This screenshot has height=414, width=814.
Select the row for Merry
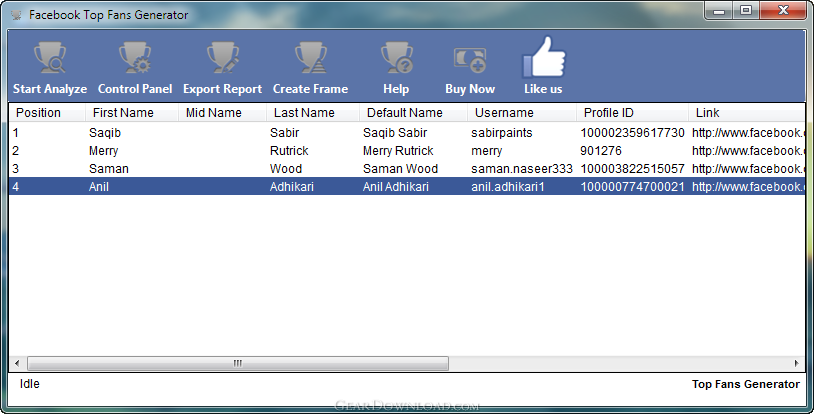coord(407,151)
